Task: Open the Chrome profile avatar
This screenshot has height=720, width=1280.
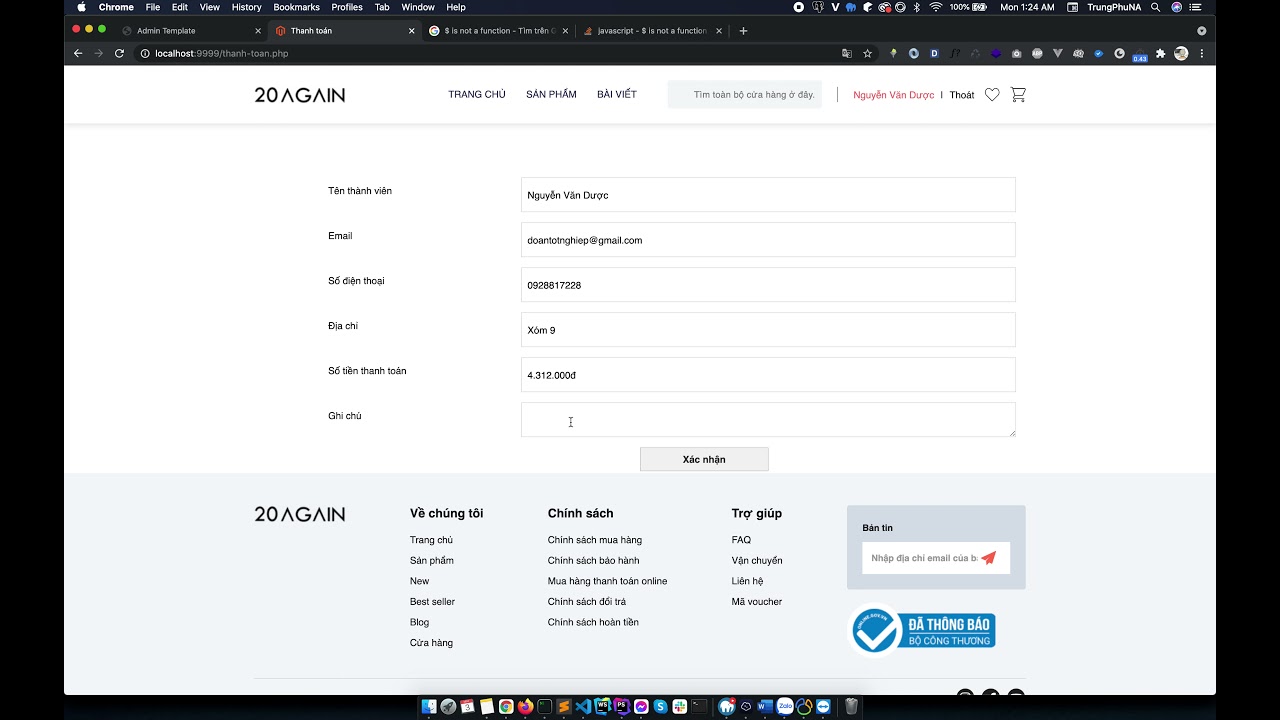Action: click(1181, 53)
